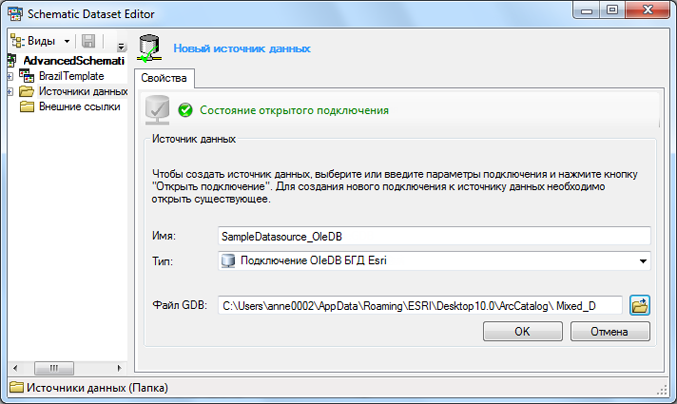The height and width of the screenshot is (404, 677).
Task: Expand the BrazilTemplate tree node
Action: coord(10,77)
